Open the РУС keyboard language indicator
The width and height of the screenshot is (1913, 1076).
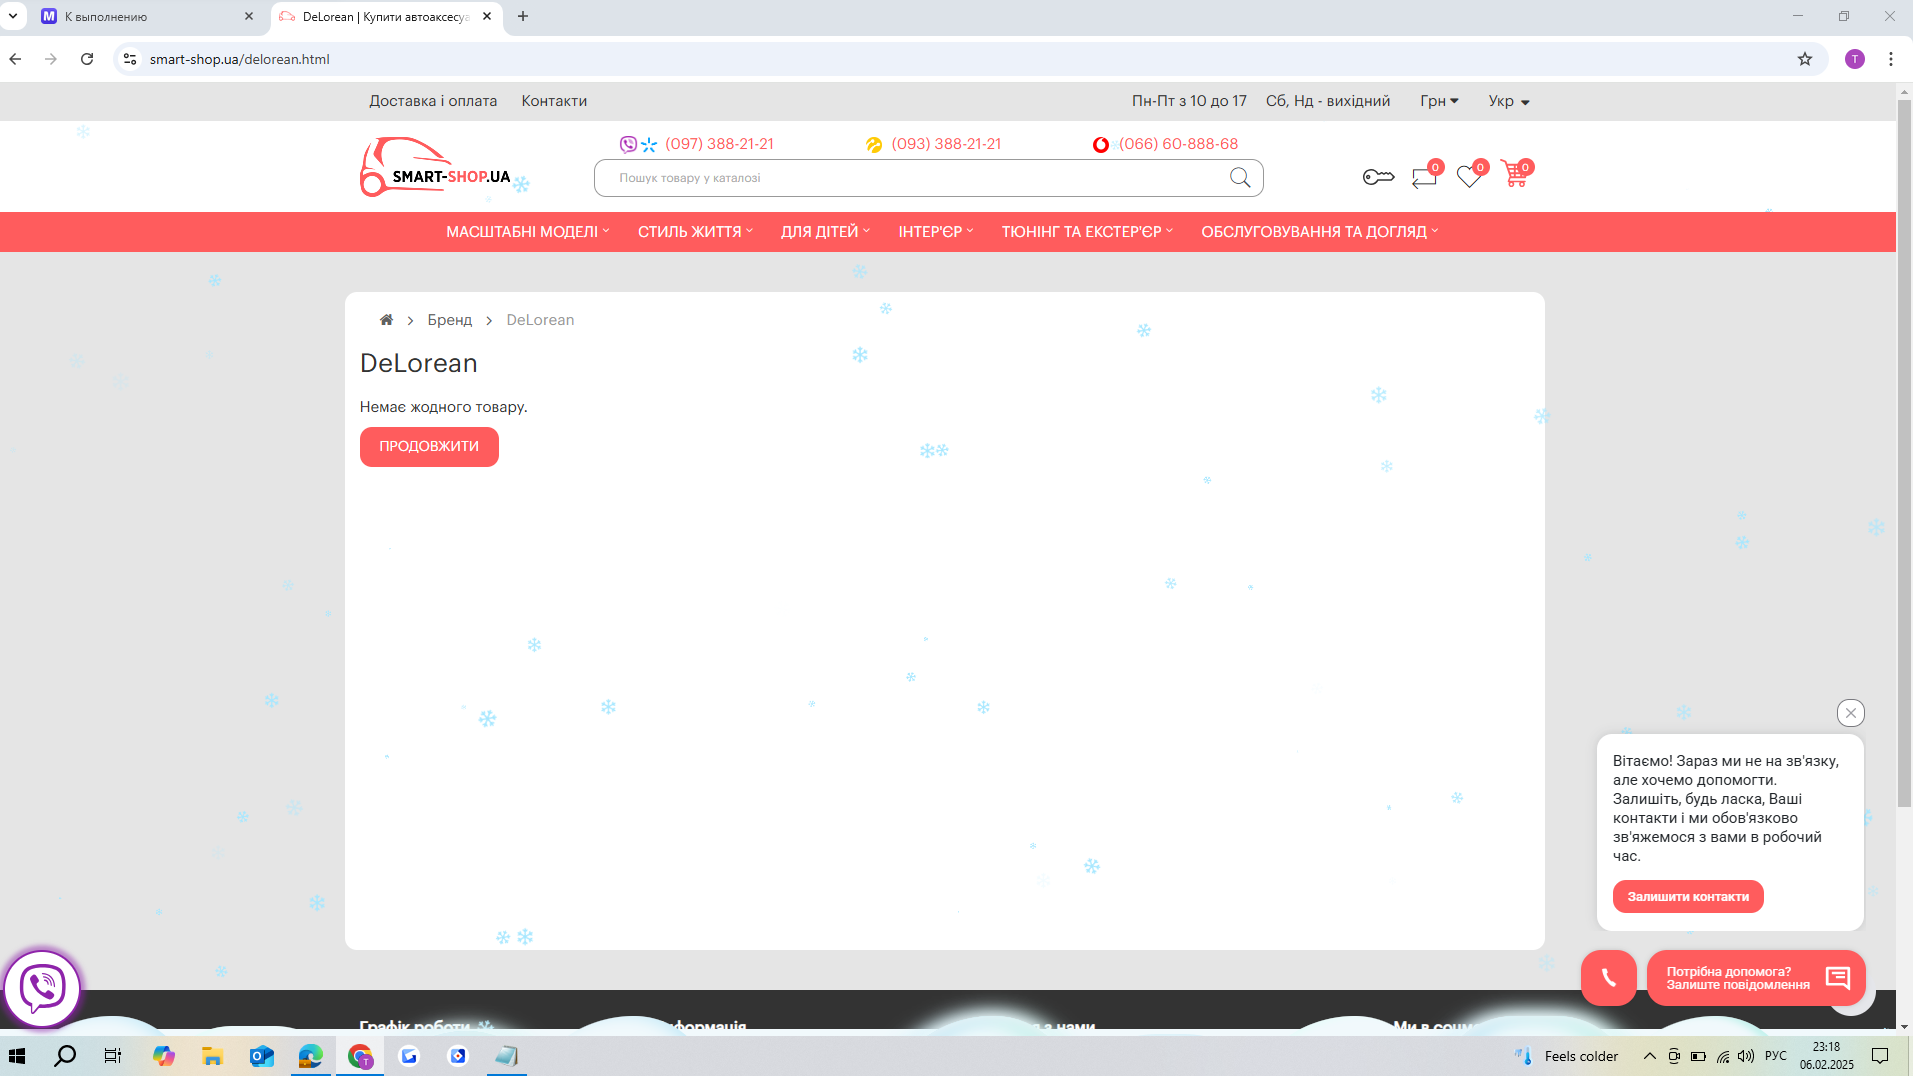pyautogui.click(x=1775, y=1056)
